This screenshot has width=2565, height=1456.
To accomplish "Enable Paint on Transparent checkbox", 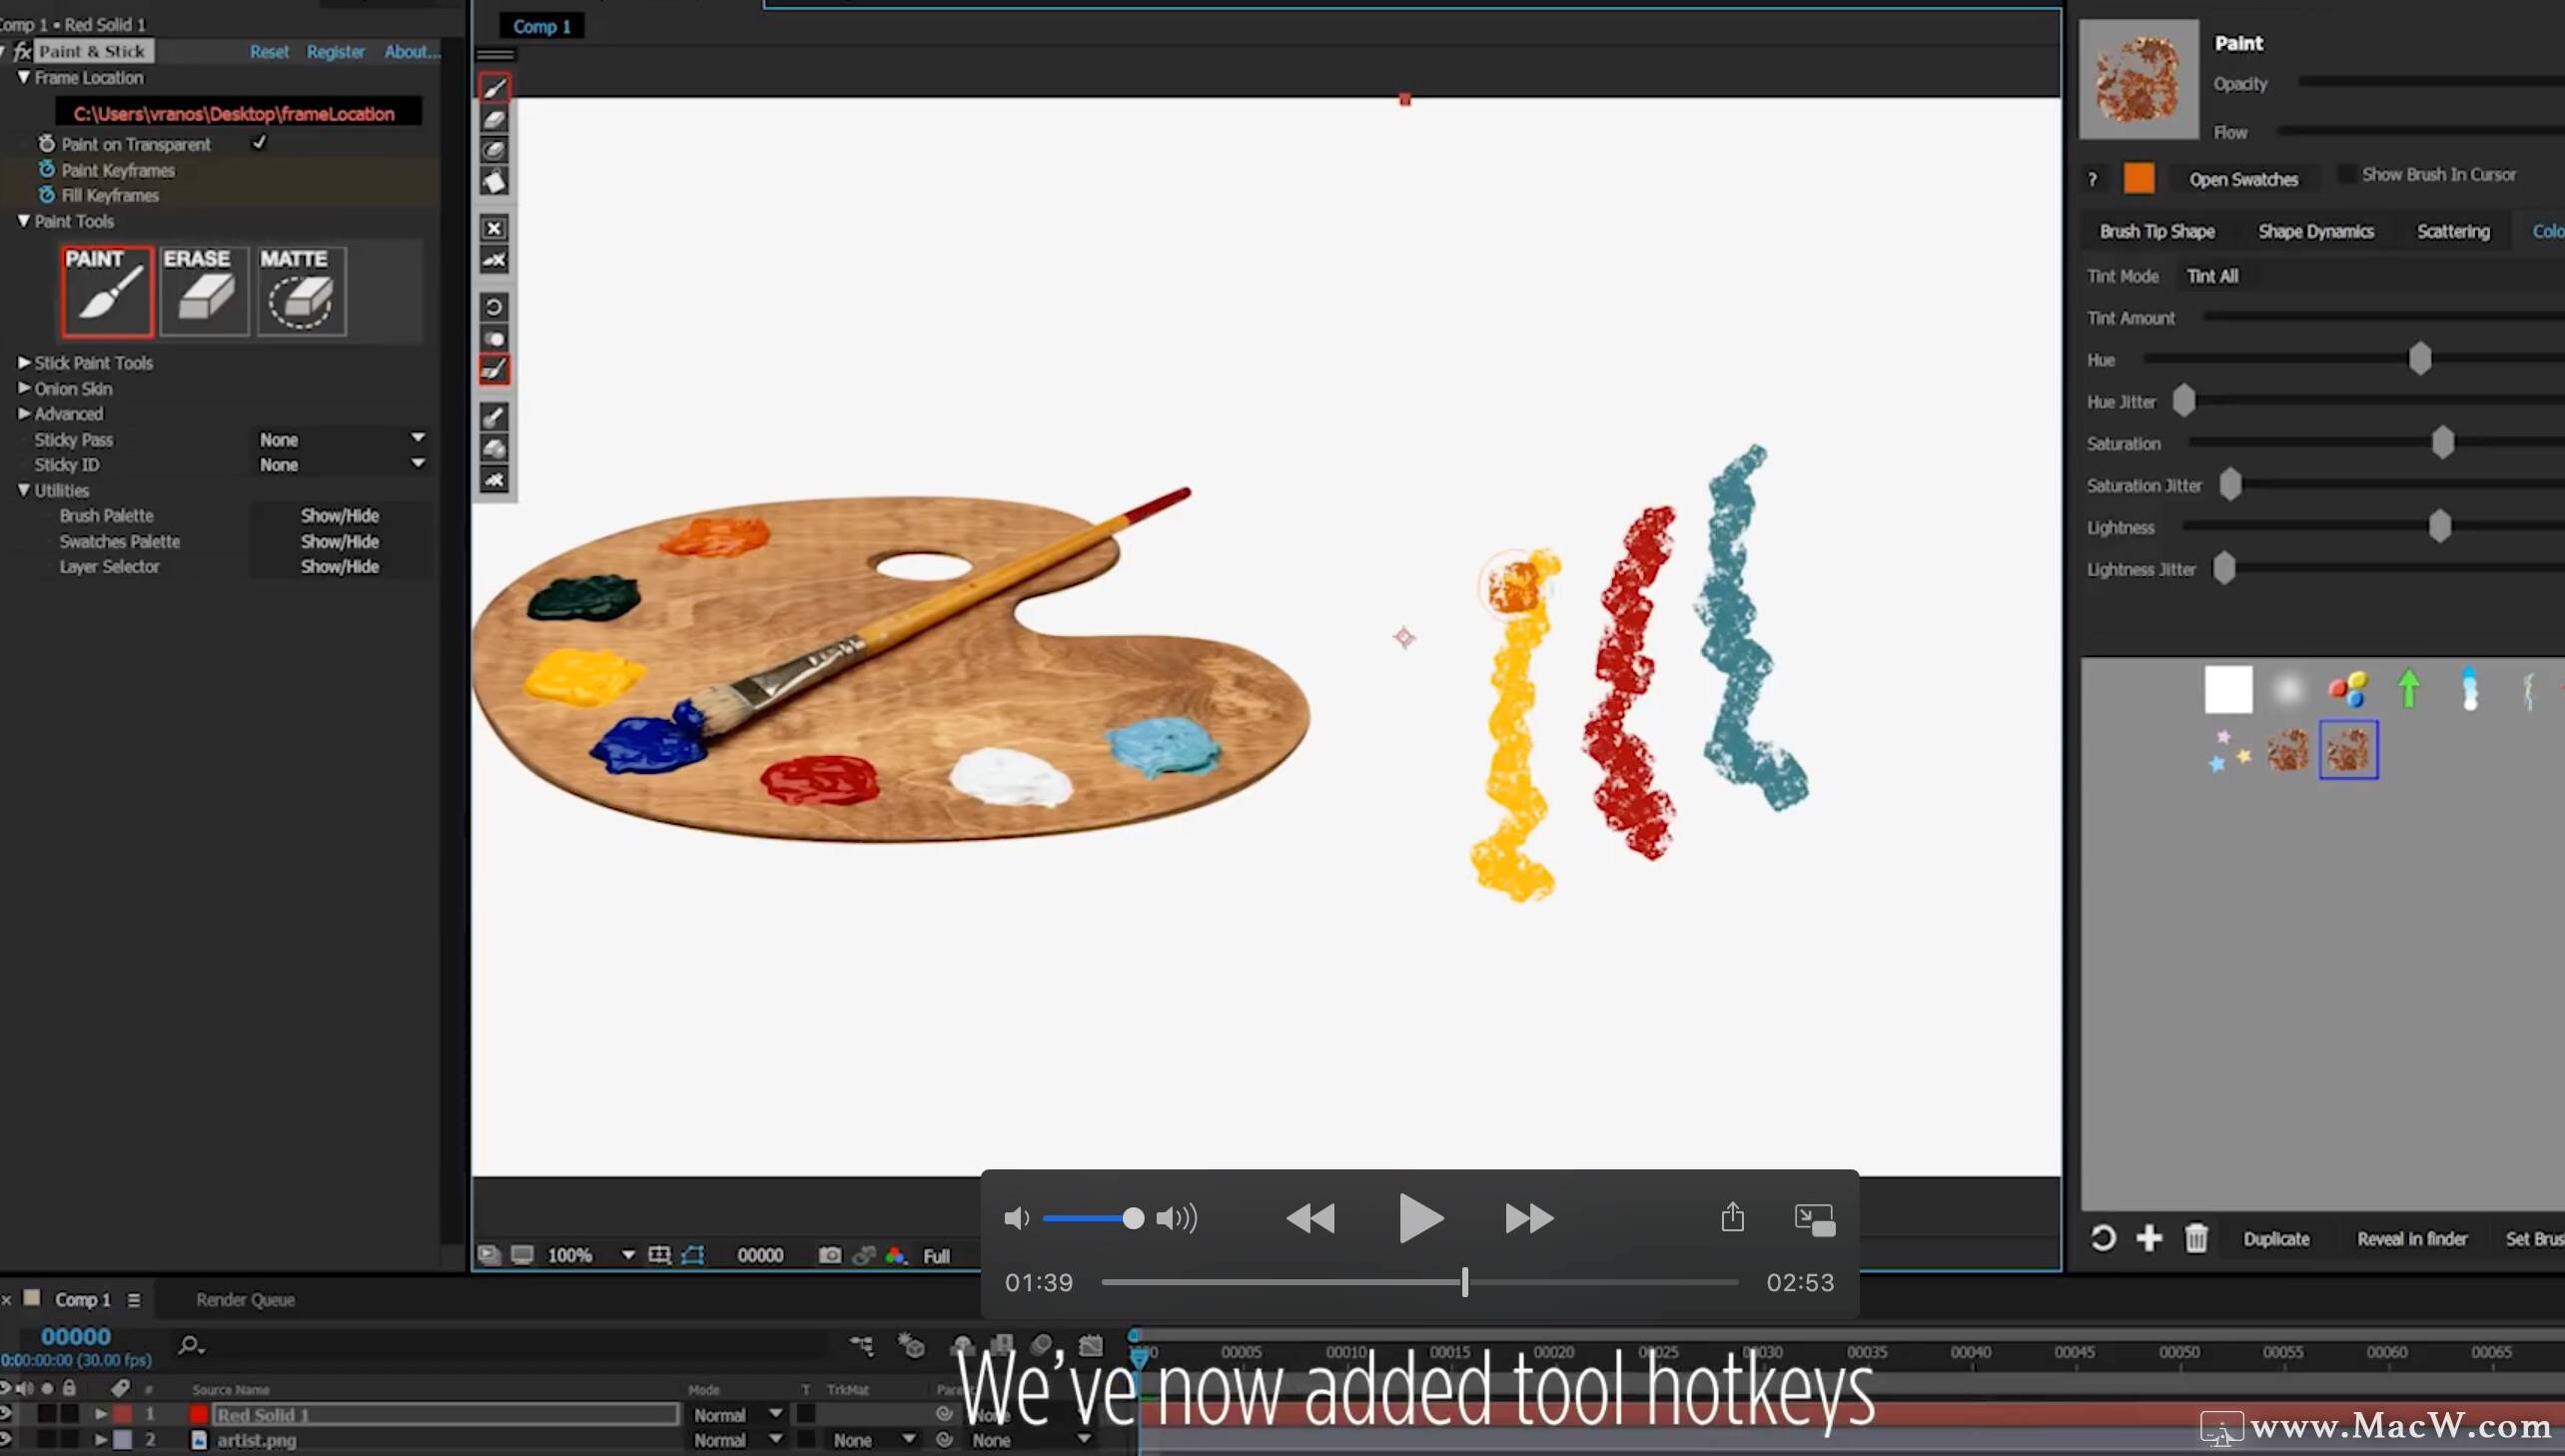I will coord(259,142).
